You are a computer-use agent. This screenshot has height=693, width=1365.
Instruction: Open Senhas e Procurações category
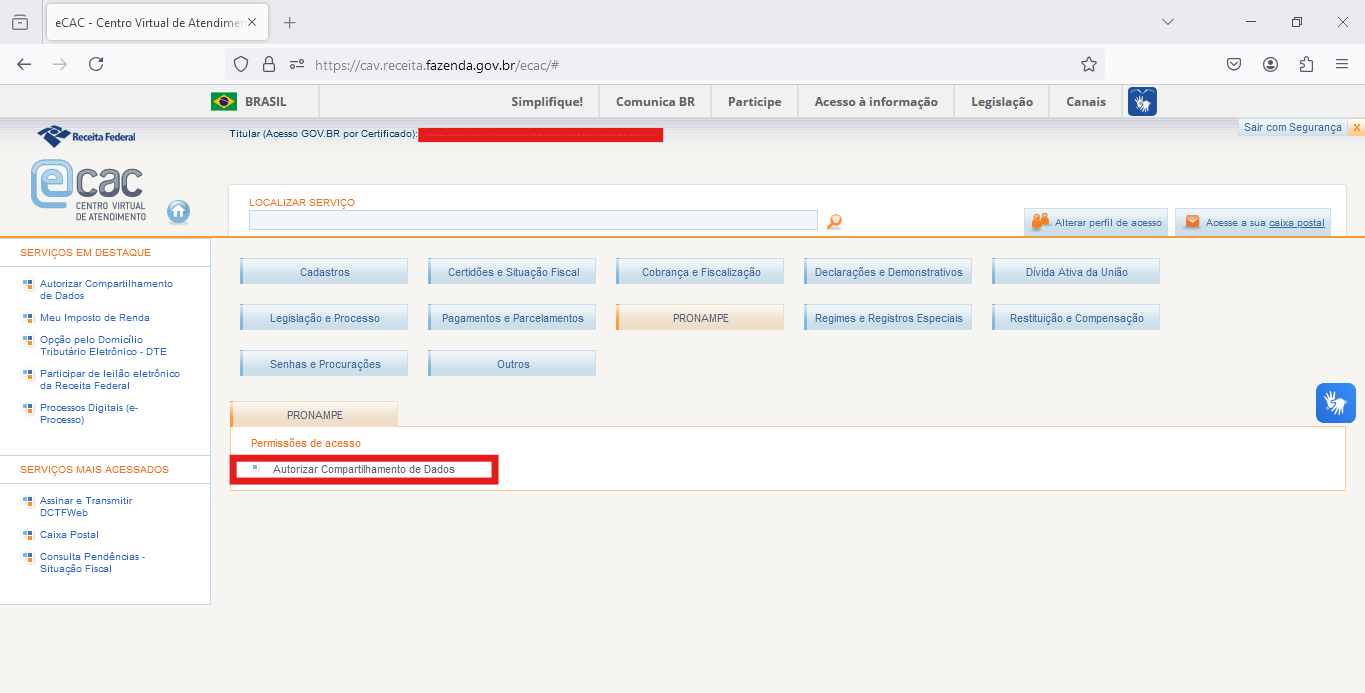point(324,364)
